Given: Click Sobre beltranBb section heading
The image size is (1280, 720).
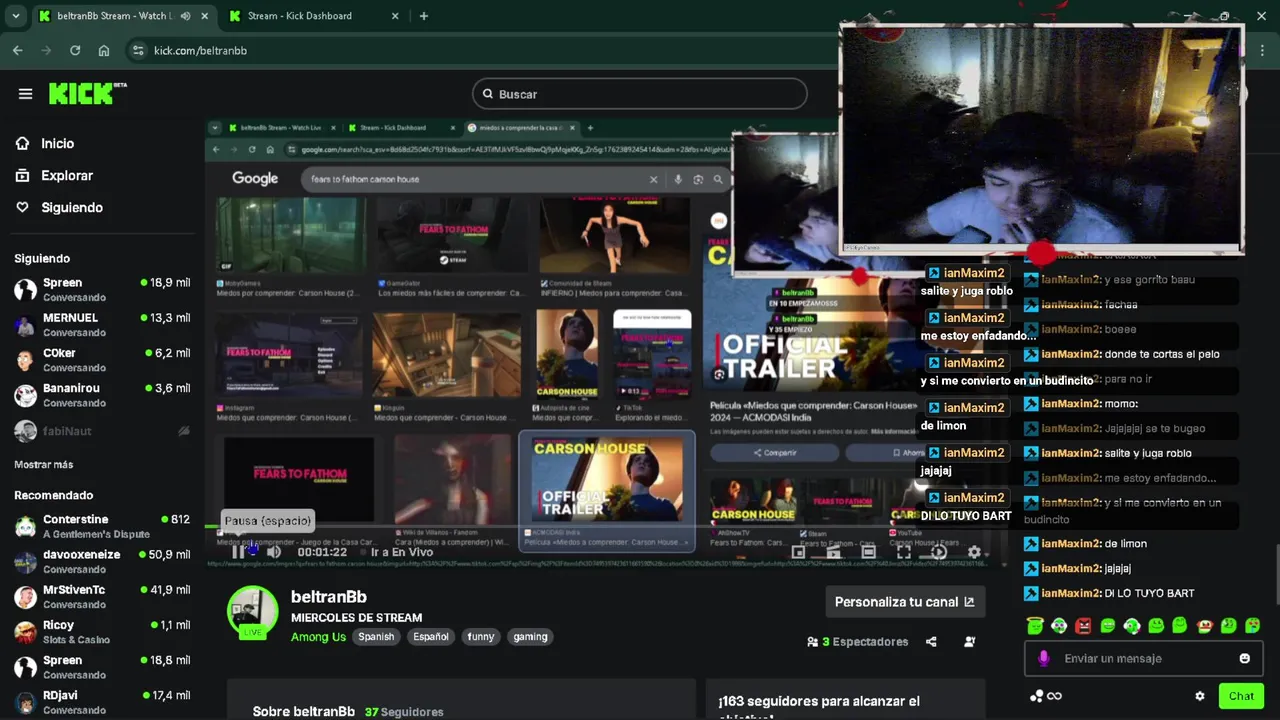Looking at the screenshot, I should (304, 712).
